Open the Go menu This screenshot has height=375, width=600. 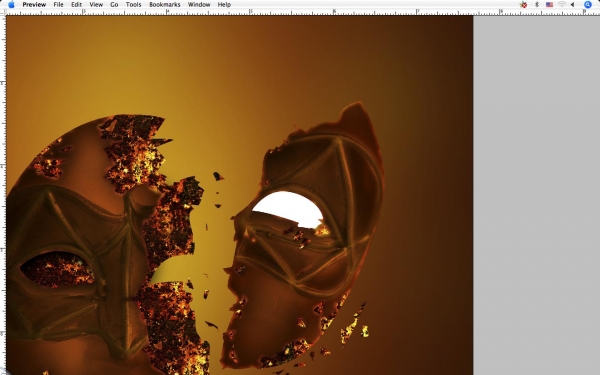click(114, 5)
